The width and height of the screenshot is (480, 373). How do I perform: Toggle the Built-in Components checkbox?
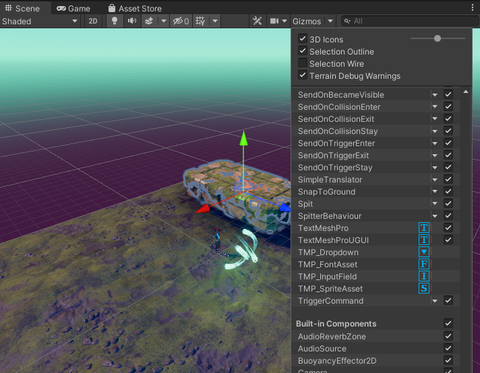point(448,323)
